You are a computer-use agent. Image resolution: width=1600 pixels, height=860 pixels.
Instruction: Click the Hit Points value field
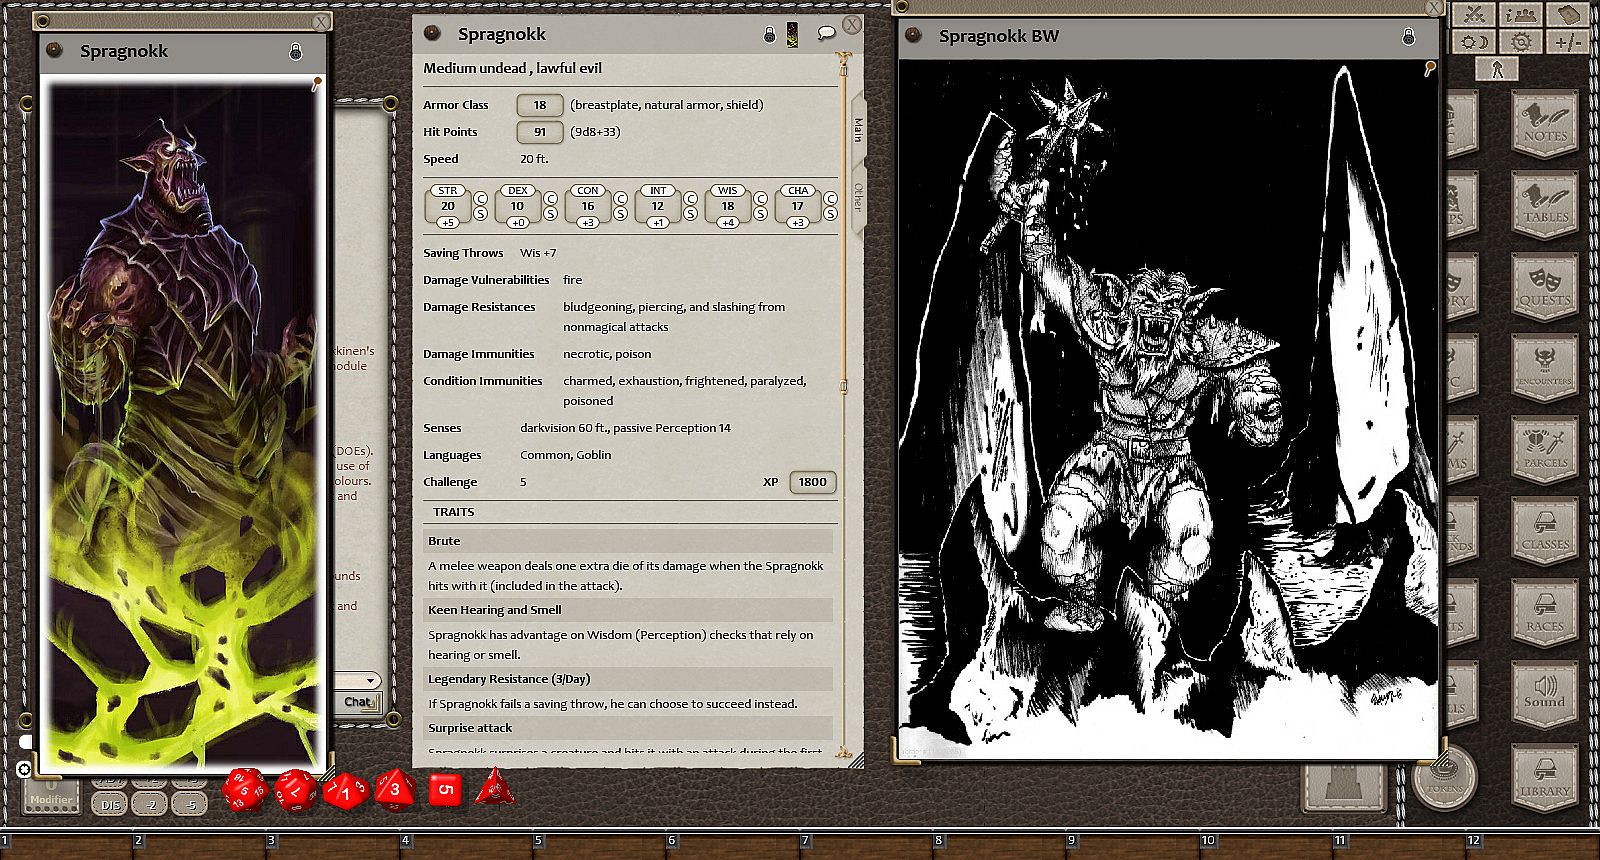click(x=539, y=132)
